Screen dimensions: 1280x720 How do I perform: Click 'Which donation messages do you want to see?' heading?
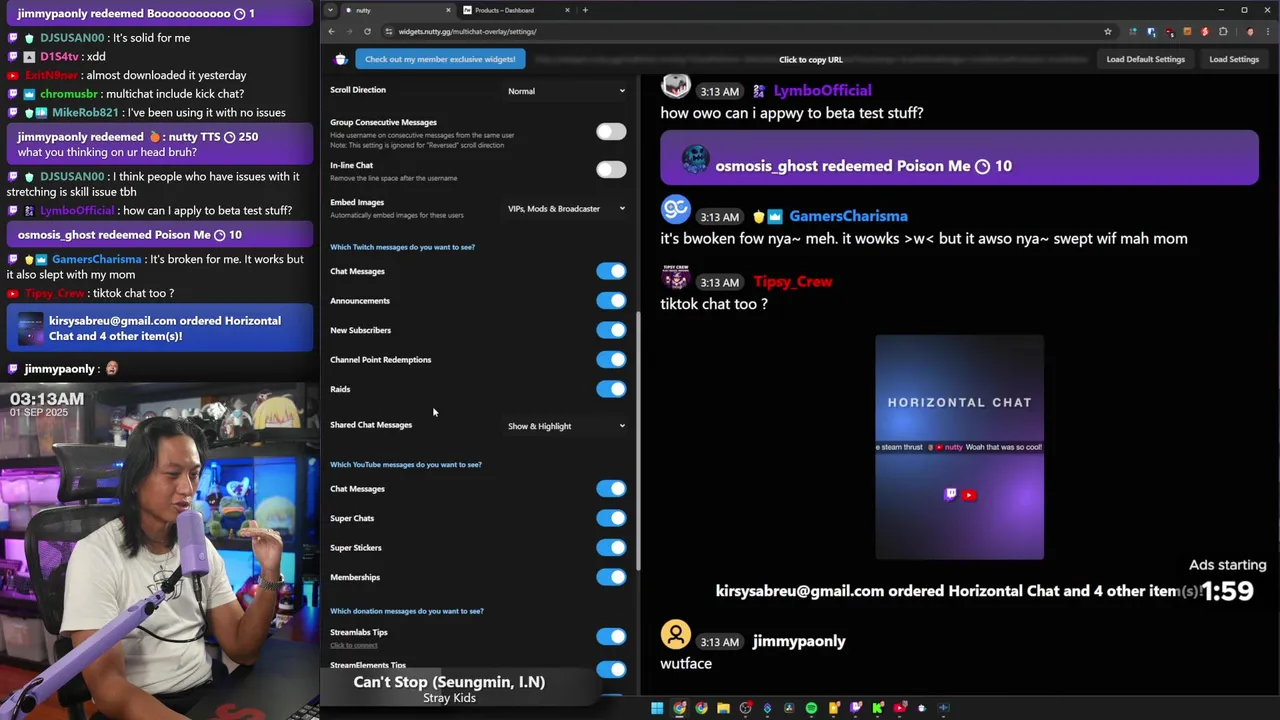click(x=407, y=611)
